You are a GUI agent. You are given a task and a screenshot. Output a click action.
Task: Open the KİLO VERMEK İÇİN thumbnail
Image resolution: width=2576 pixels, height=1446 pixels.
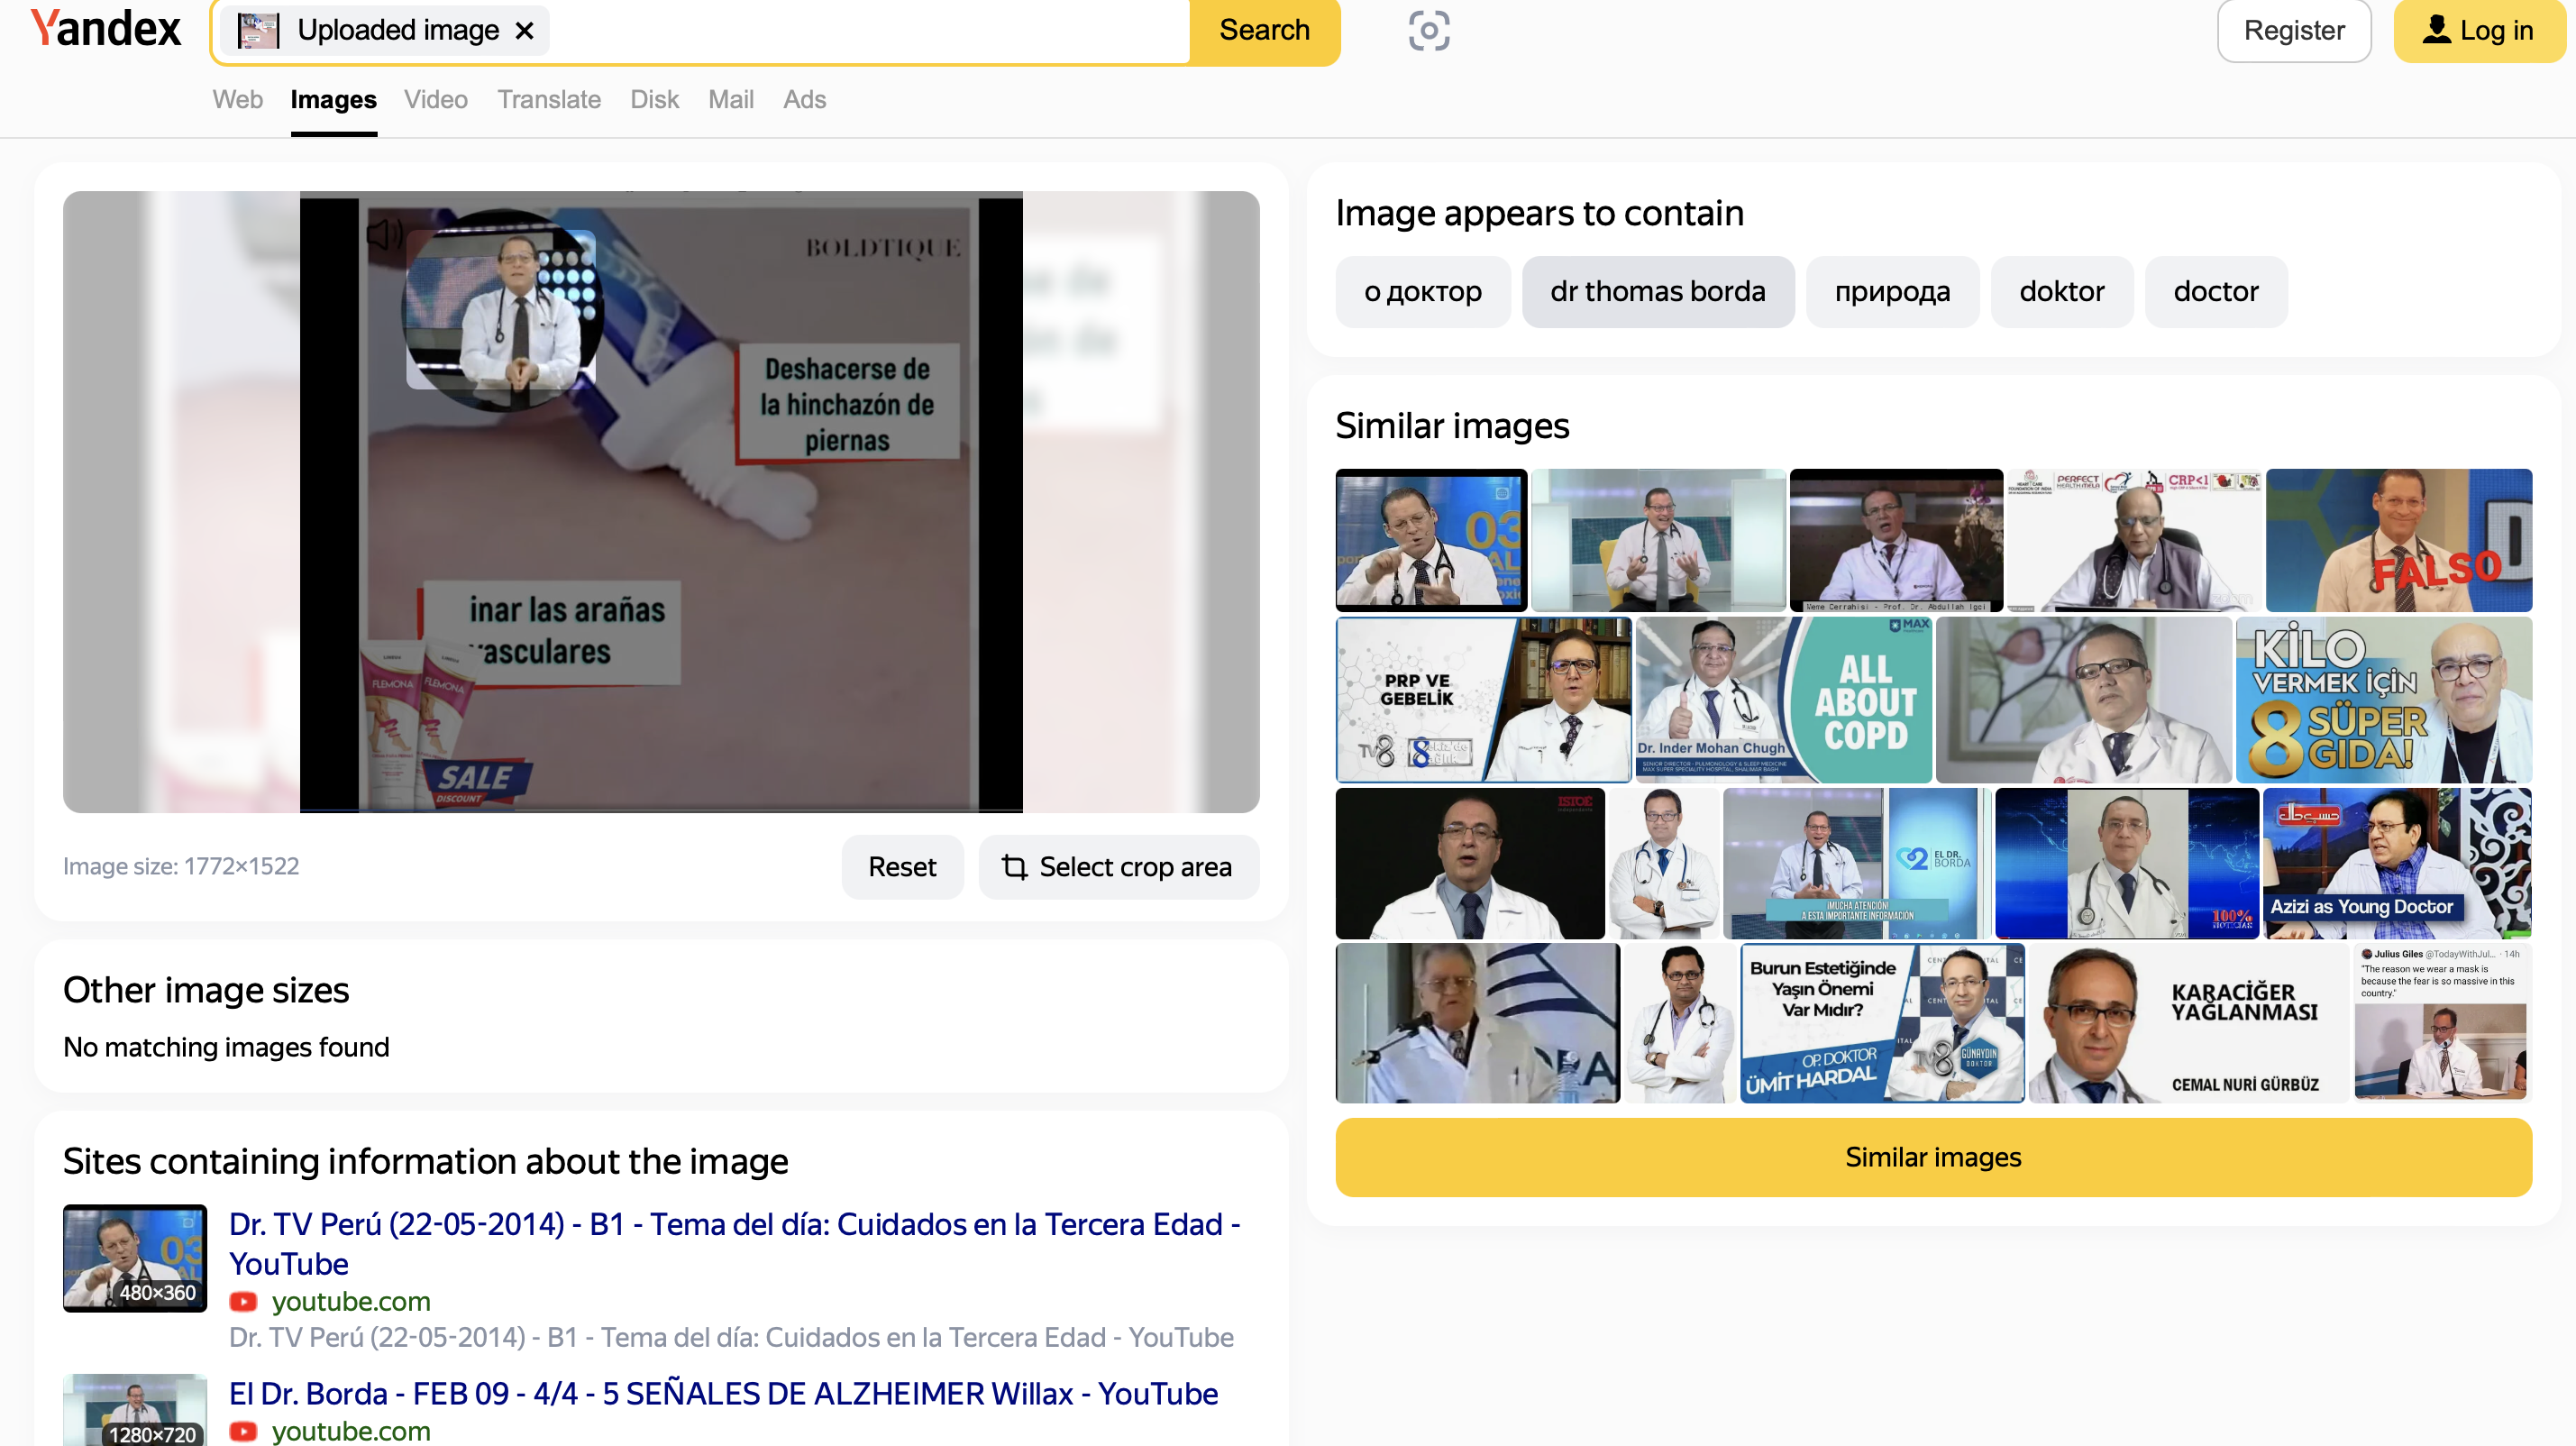(x=2384, y=699)
